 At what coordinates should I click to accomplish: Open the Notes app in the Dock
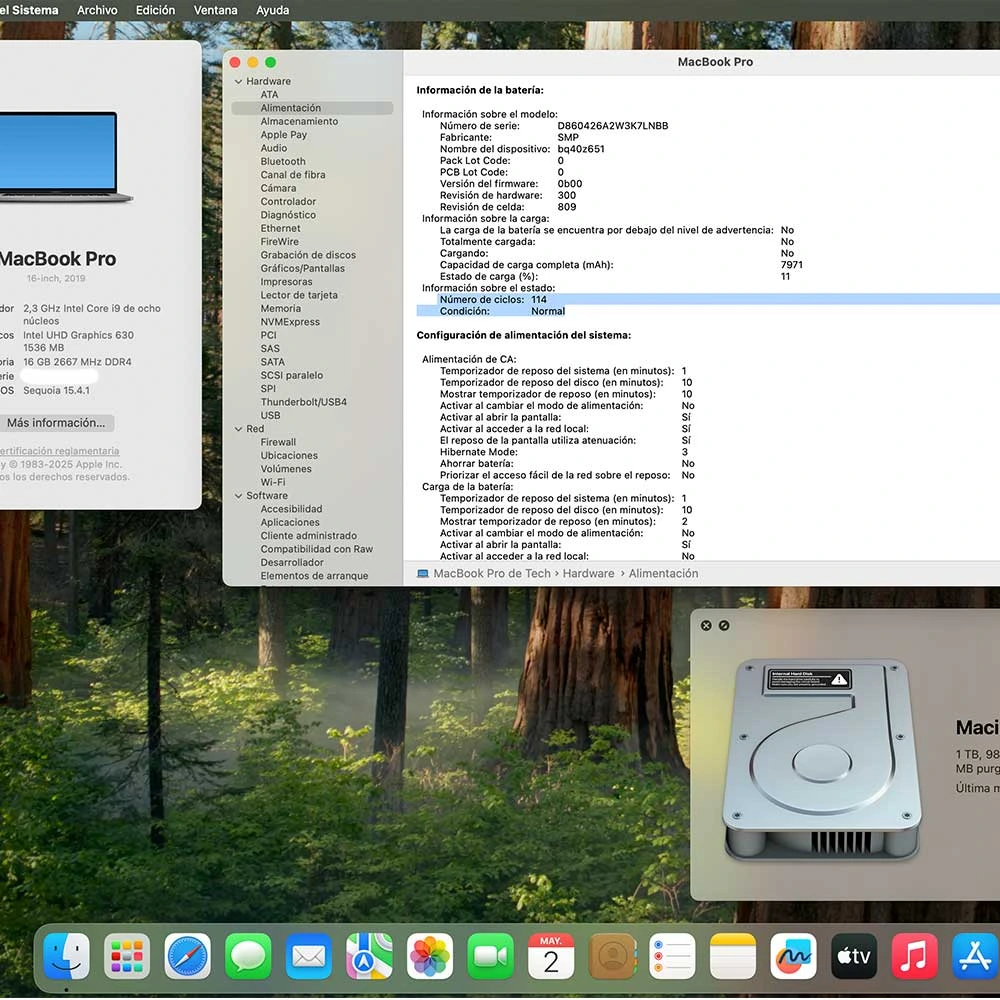(x=733, y=956)
